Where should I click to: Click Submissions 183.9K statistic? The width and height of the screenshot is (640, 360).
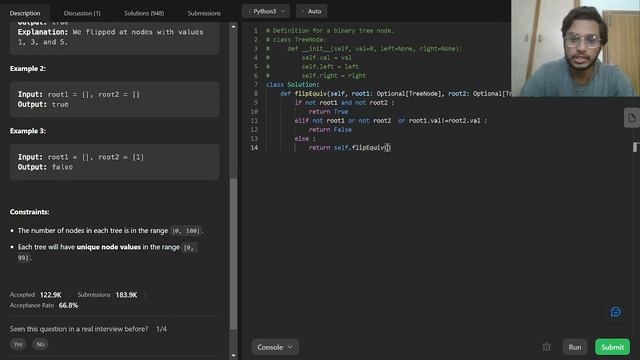point(107,295)
